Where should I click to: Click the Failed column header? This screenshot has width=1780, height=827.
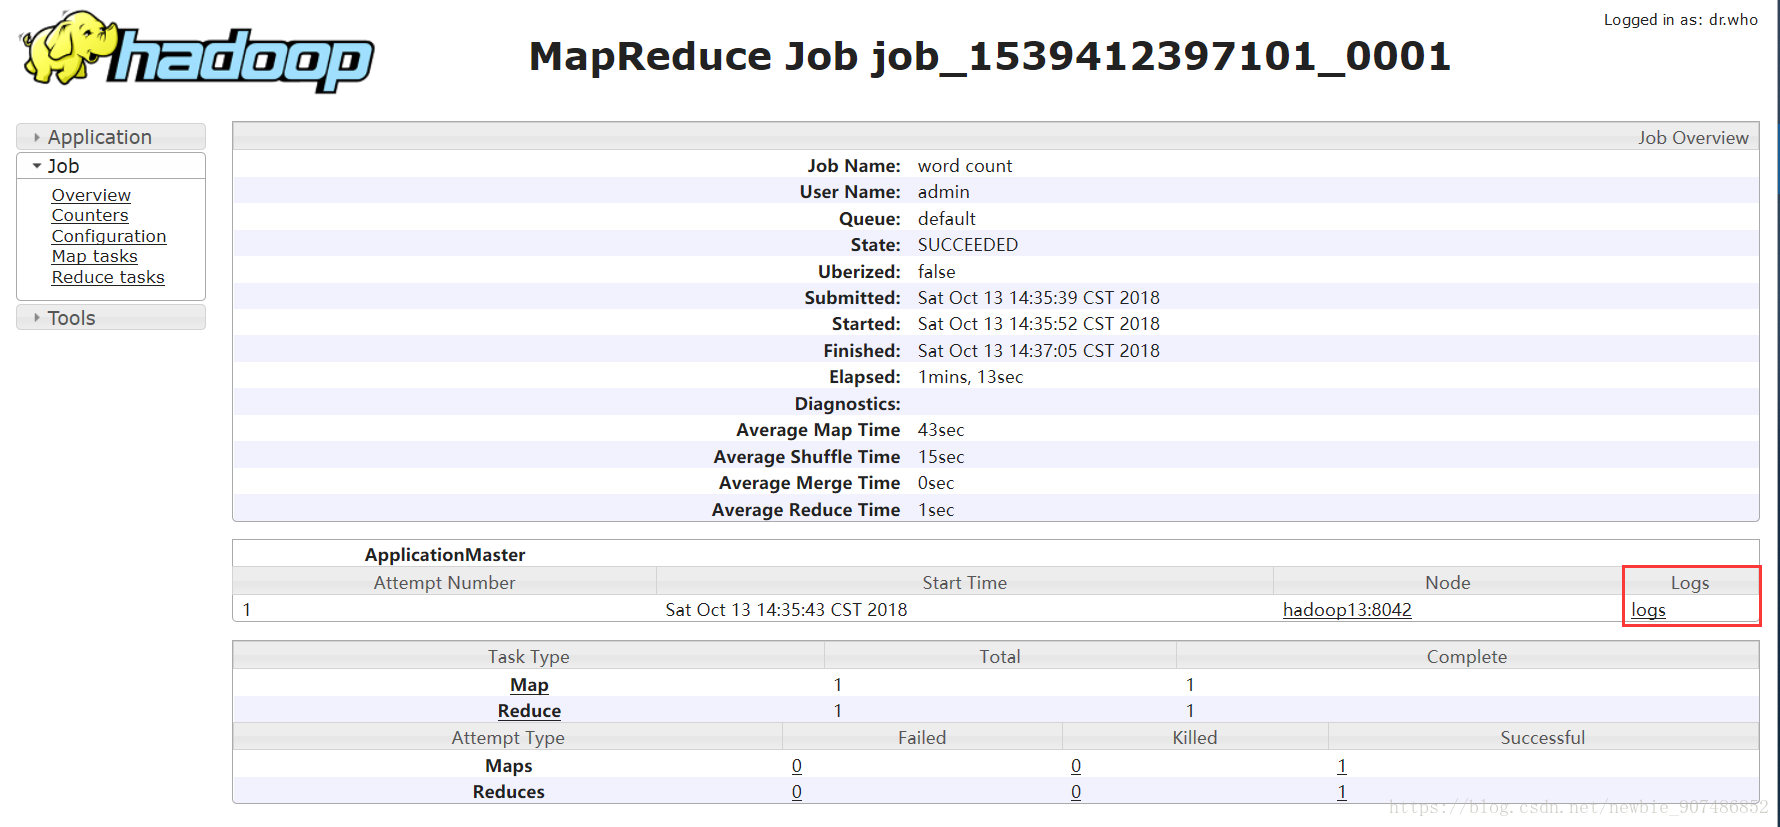pos(922,737)
